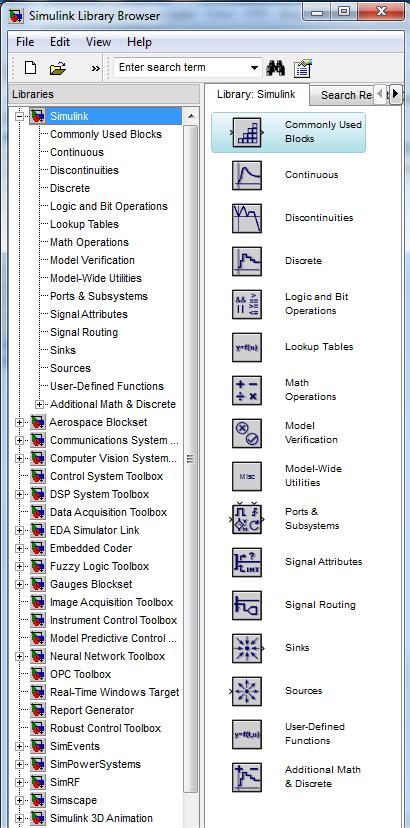Screen dimensions: 410x828
Task: Select Lookup Tables in the tree
Action: (85, 224)
